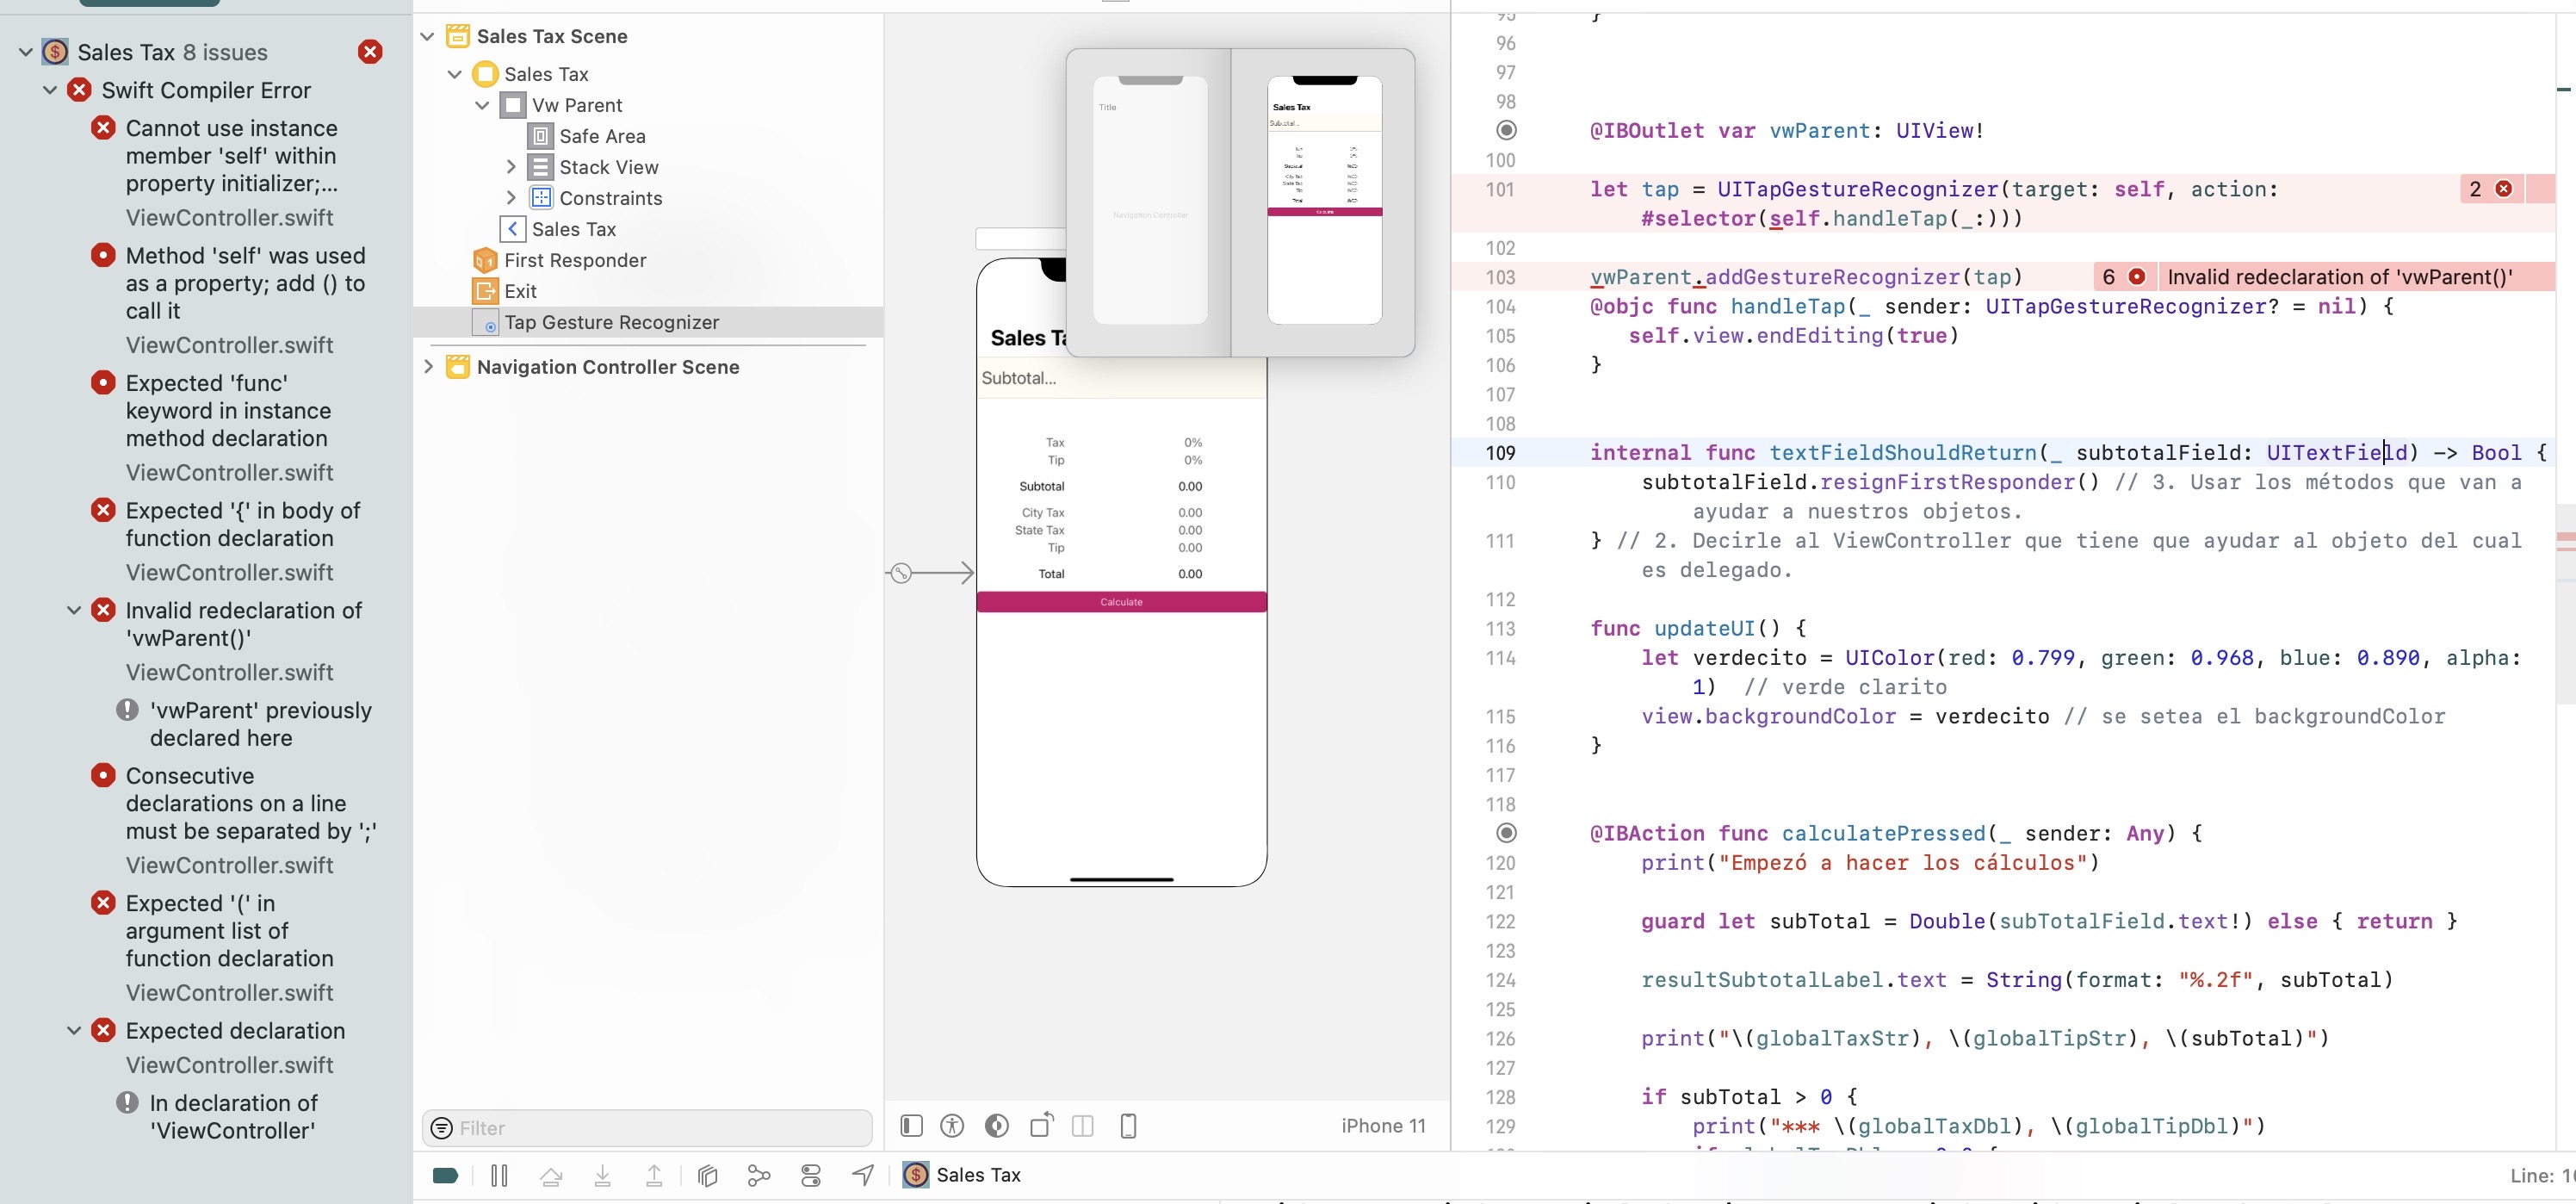Click updateUI function name in code
The image size is (2576, 1204).
click(x=1705, y=628)
